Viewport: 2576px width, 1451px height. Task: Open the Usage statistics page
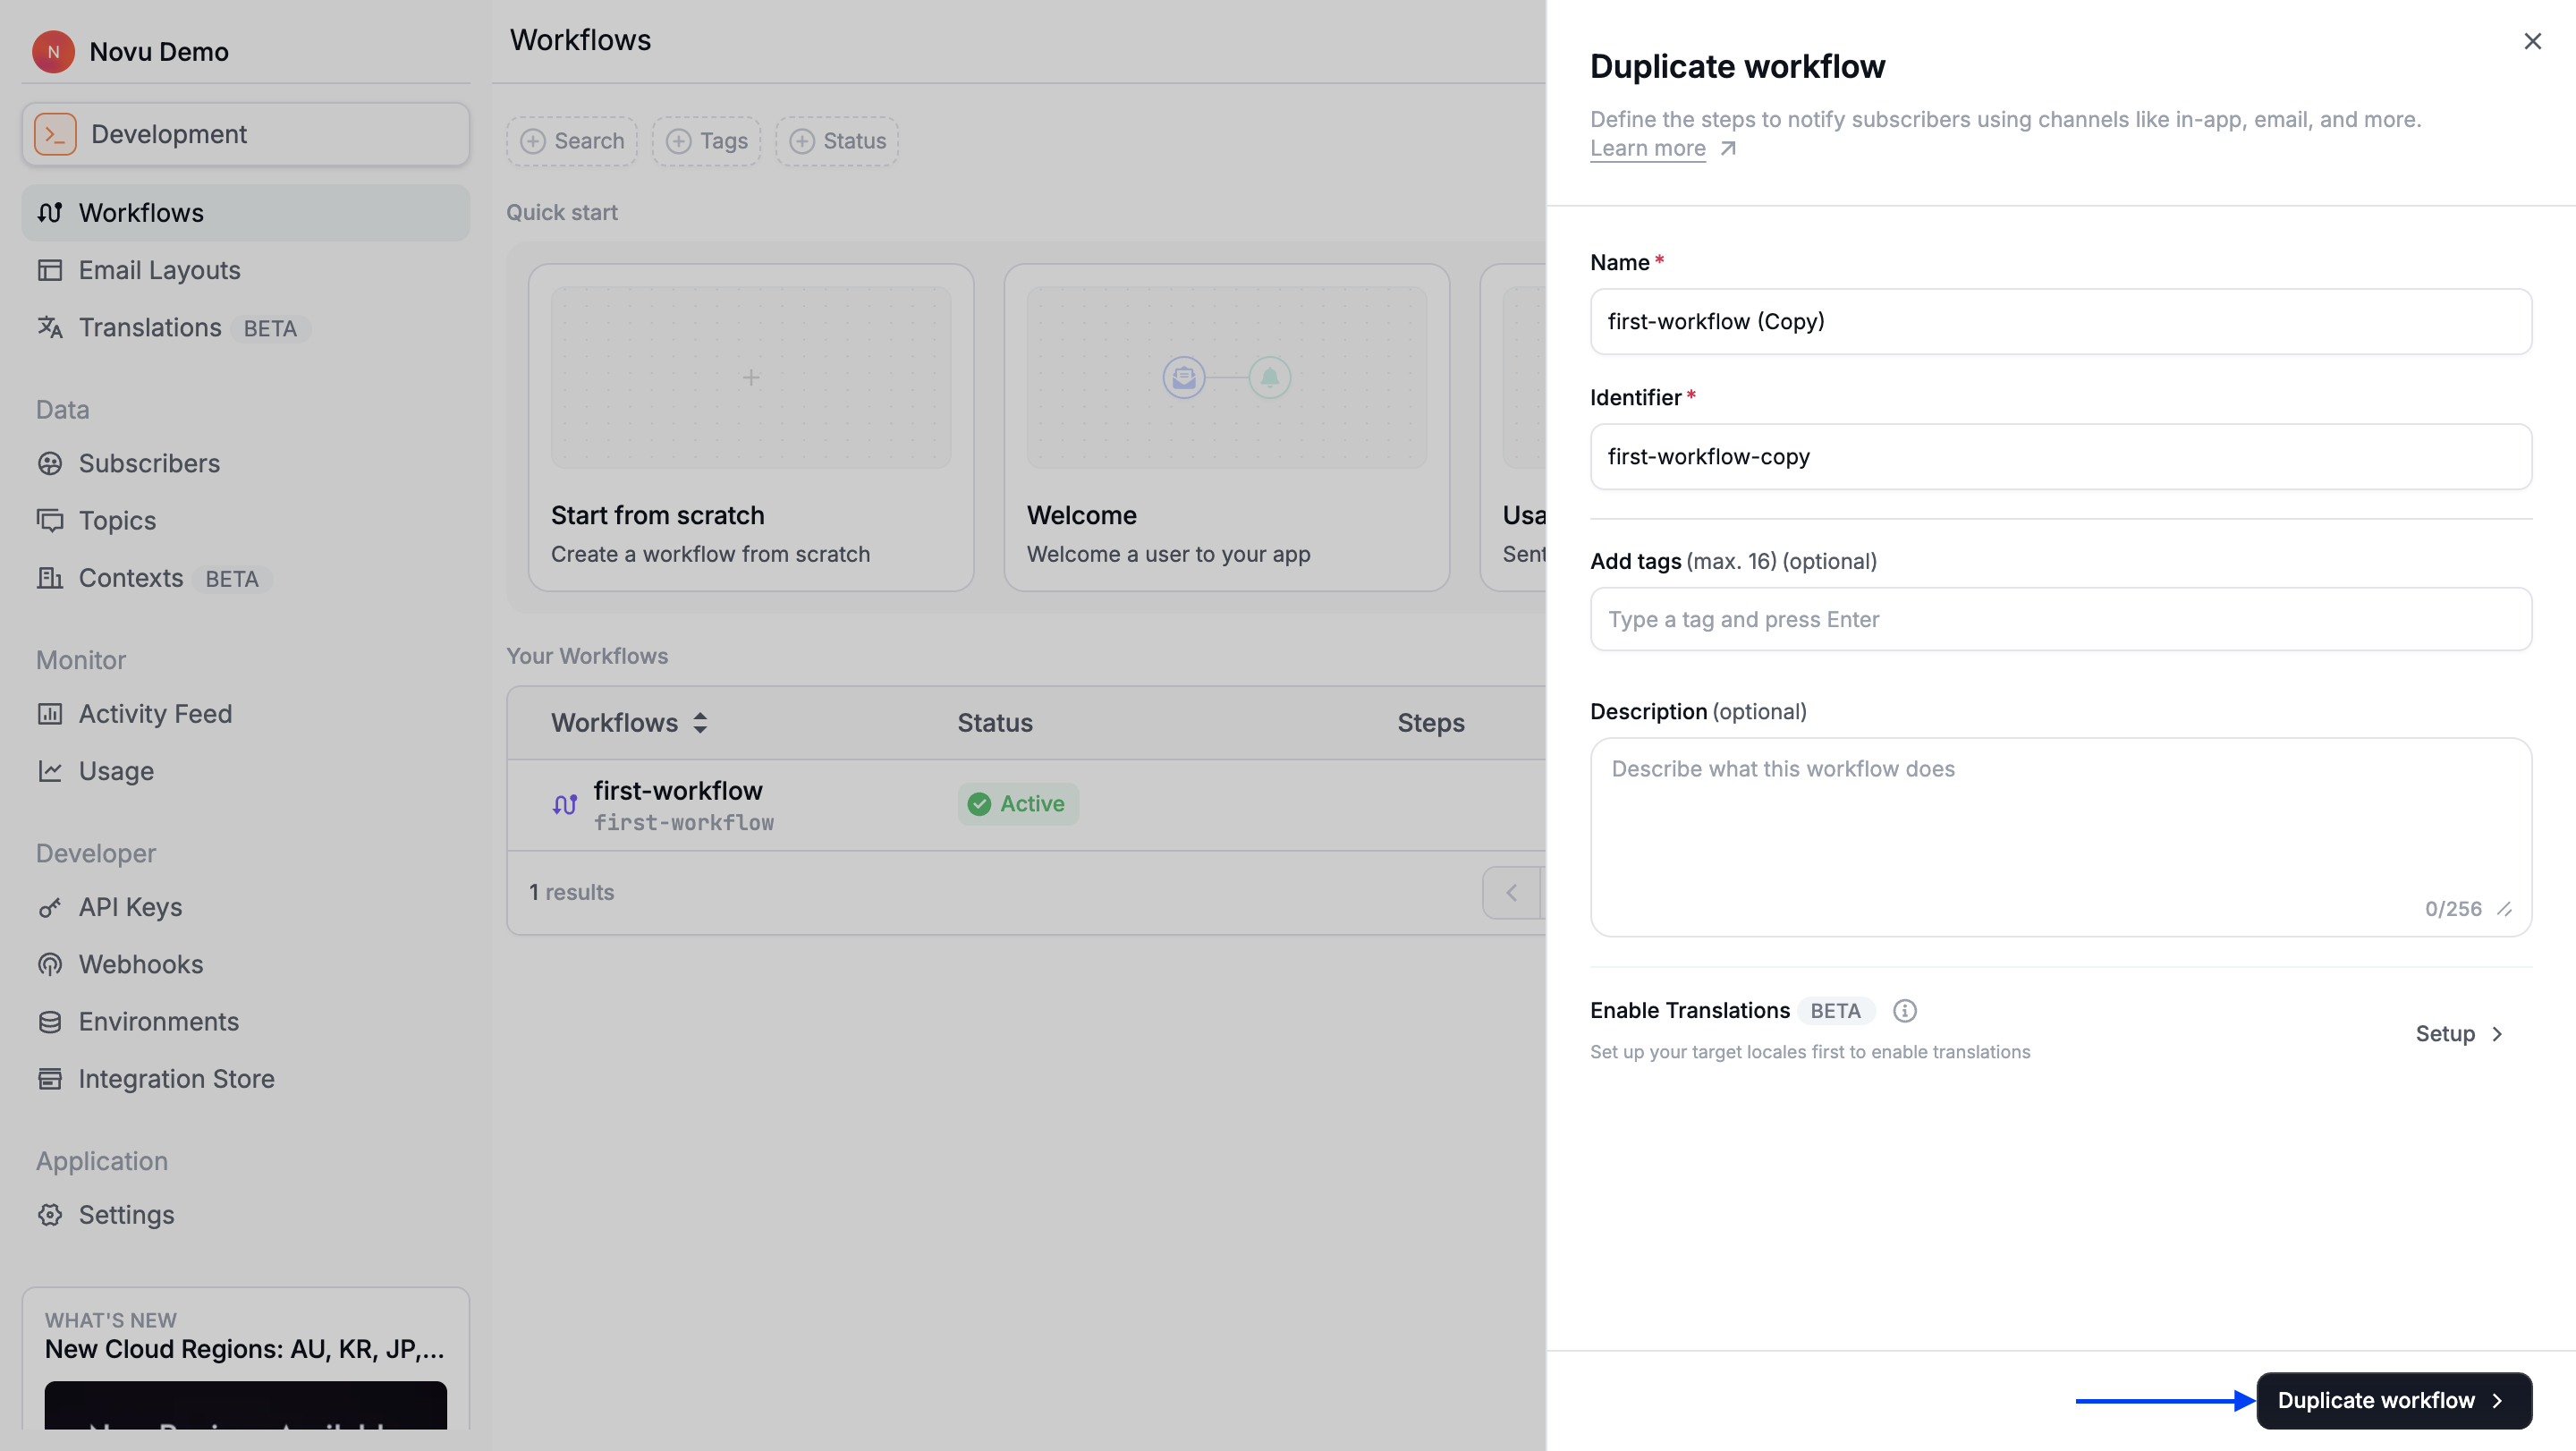pyautogui.click(x=117, y=771)
